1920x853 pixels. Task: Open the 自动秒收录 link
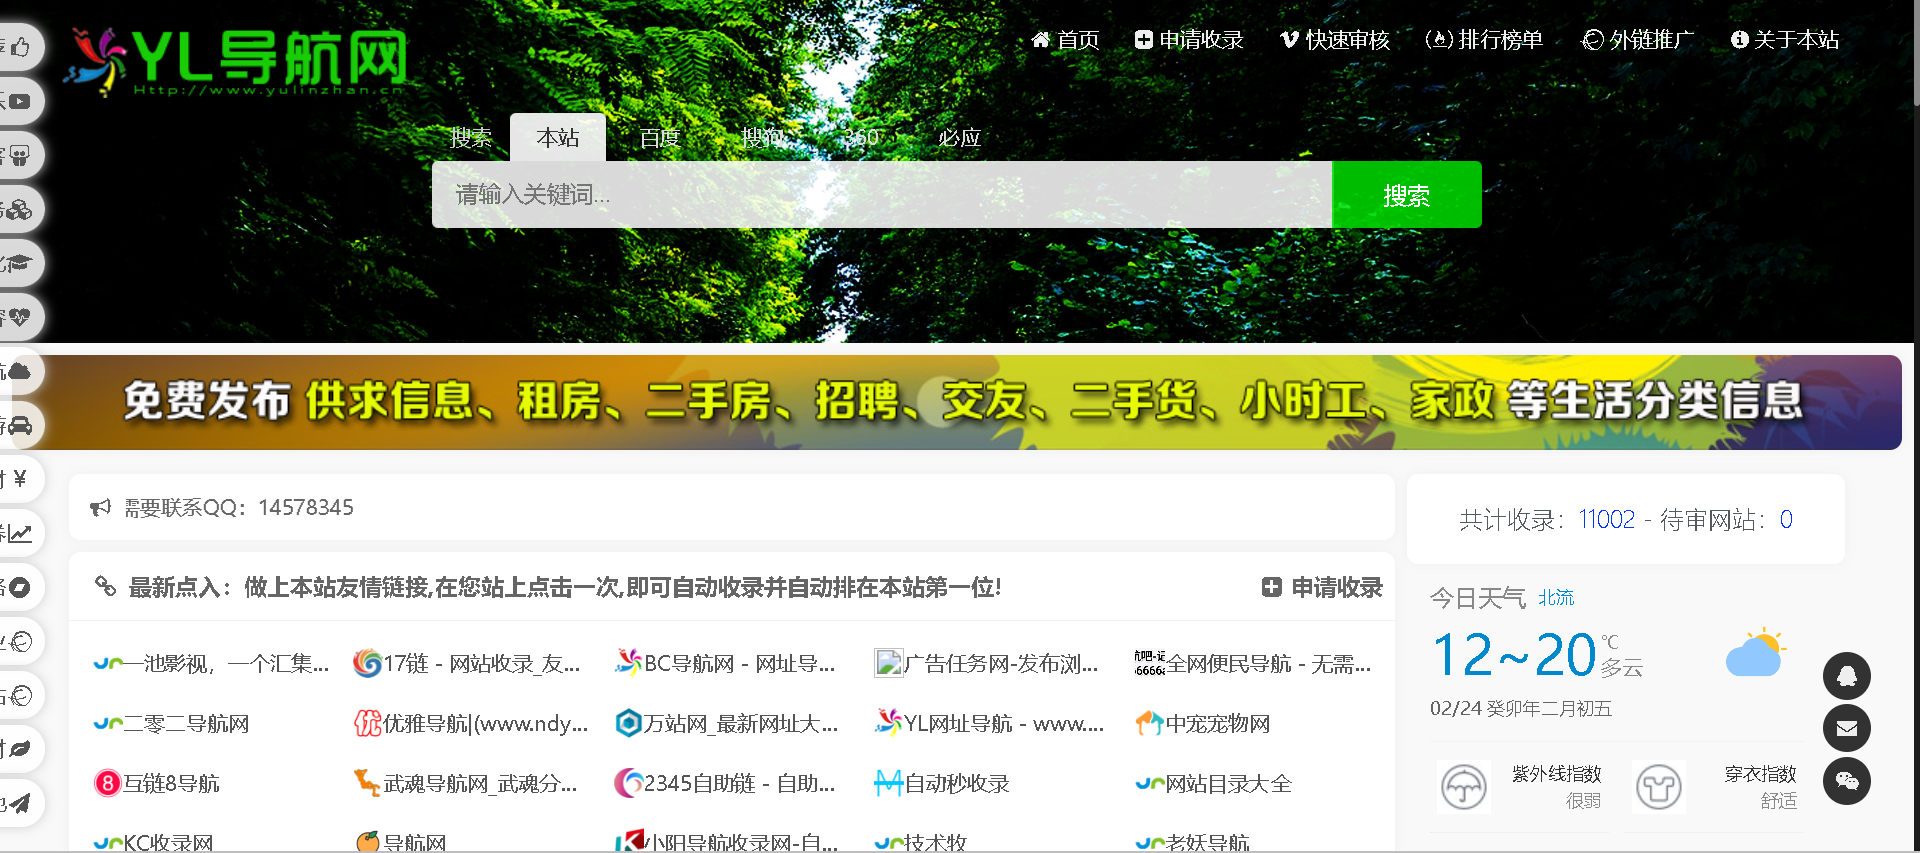click(x=942, y=783)
